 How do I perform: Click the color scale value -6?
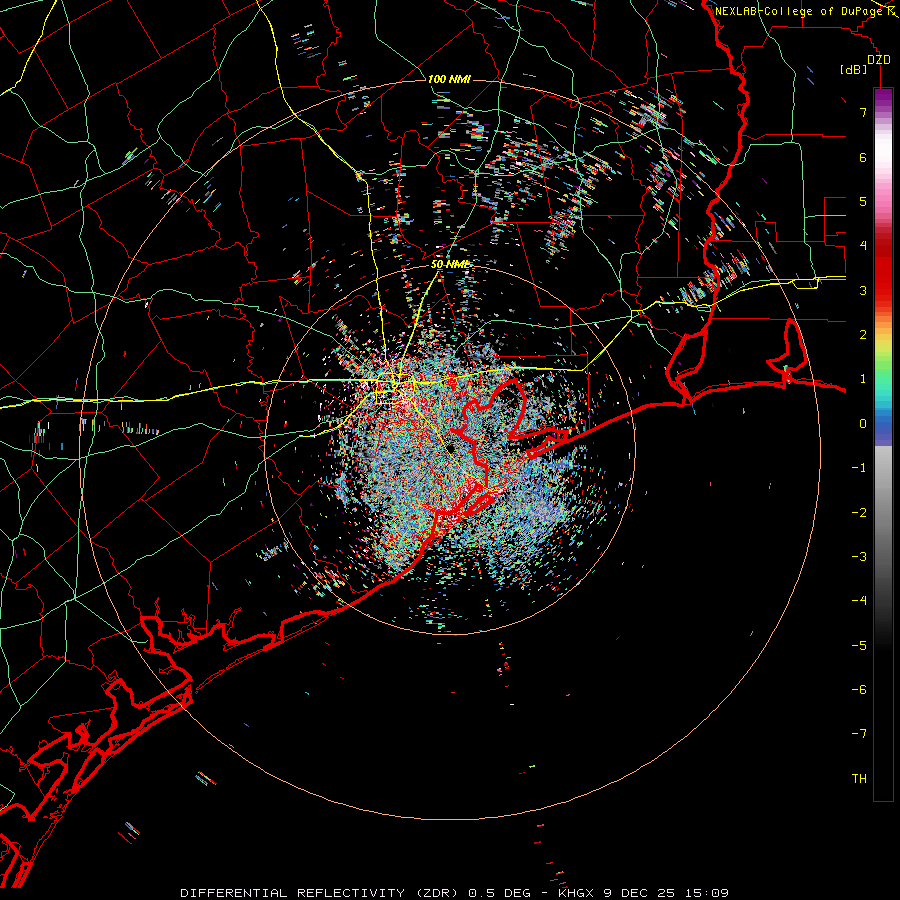click(x=859, y=690)
